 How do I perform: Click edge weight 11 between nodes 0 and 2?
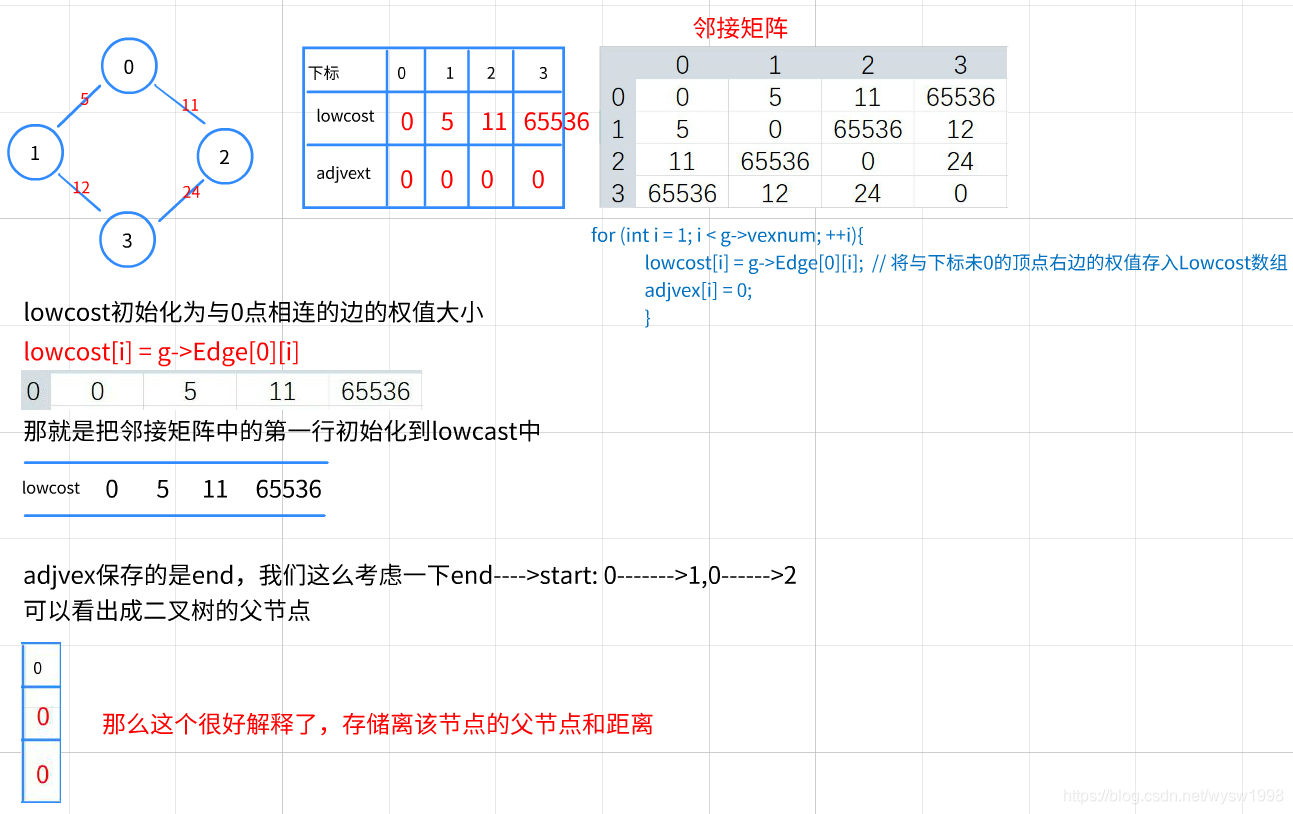tap(190, 105)
